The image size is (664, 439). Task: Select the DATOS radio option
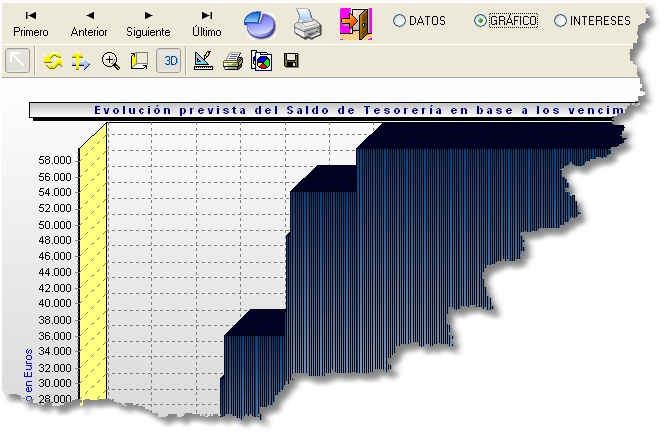(x=419, y=20)
